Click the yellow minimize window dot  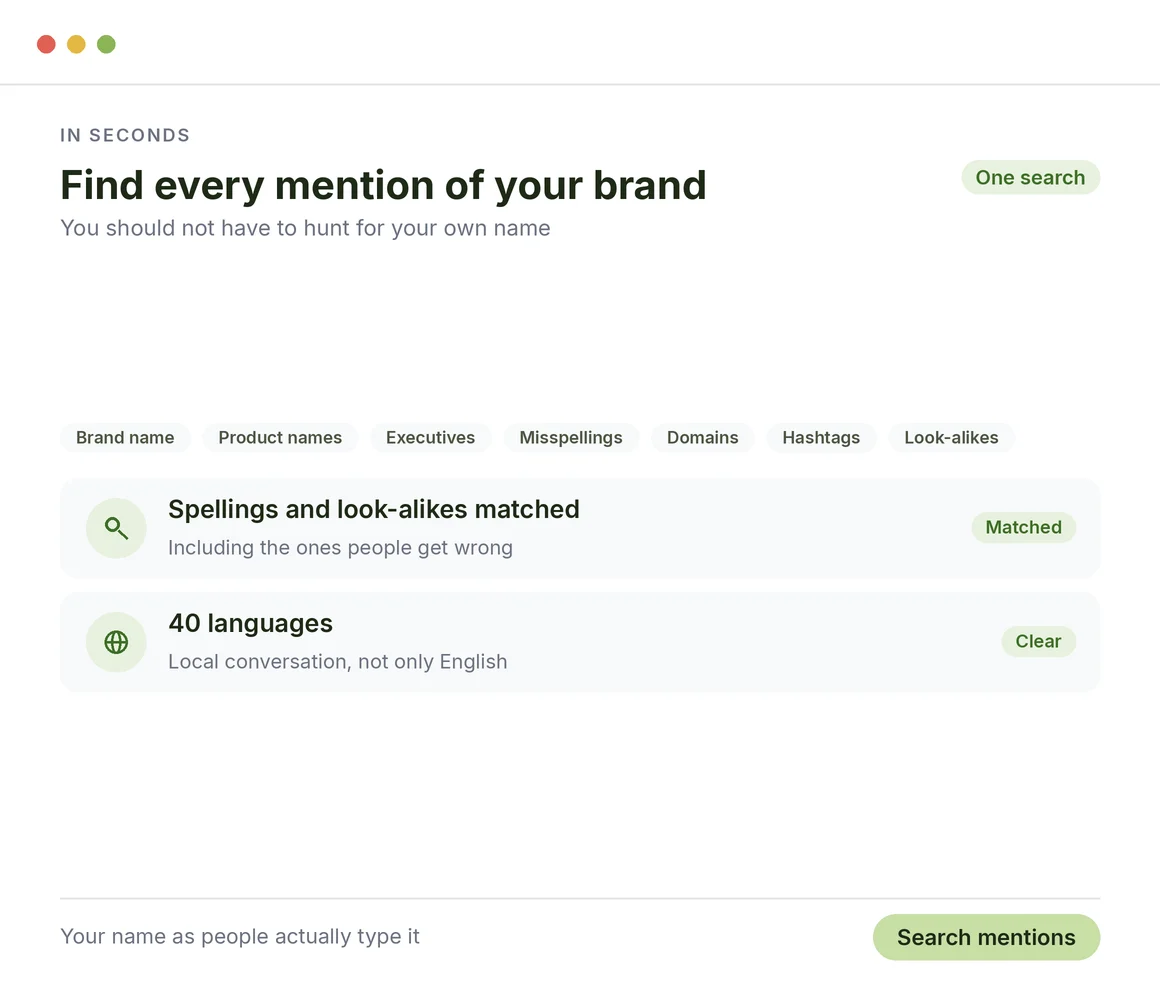pyautogui.click(x=76, y=44)
